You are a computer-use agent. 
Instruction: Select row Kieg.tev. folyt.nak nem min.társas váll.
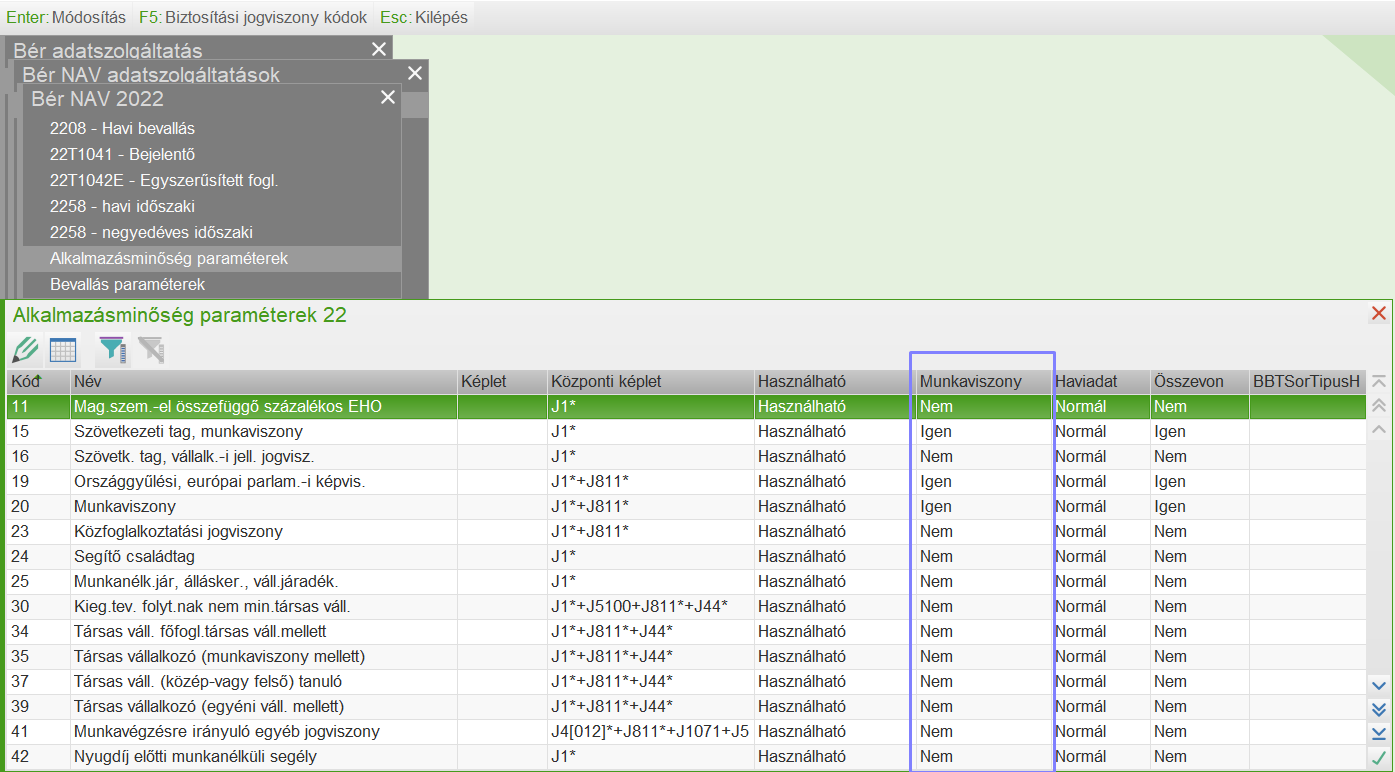686,607
